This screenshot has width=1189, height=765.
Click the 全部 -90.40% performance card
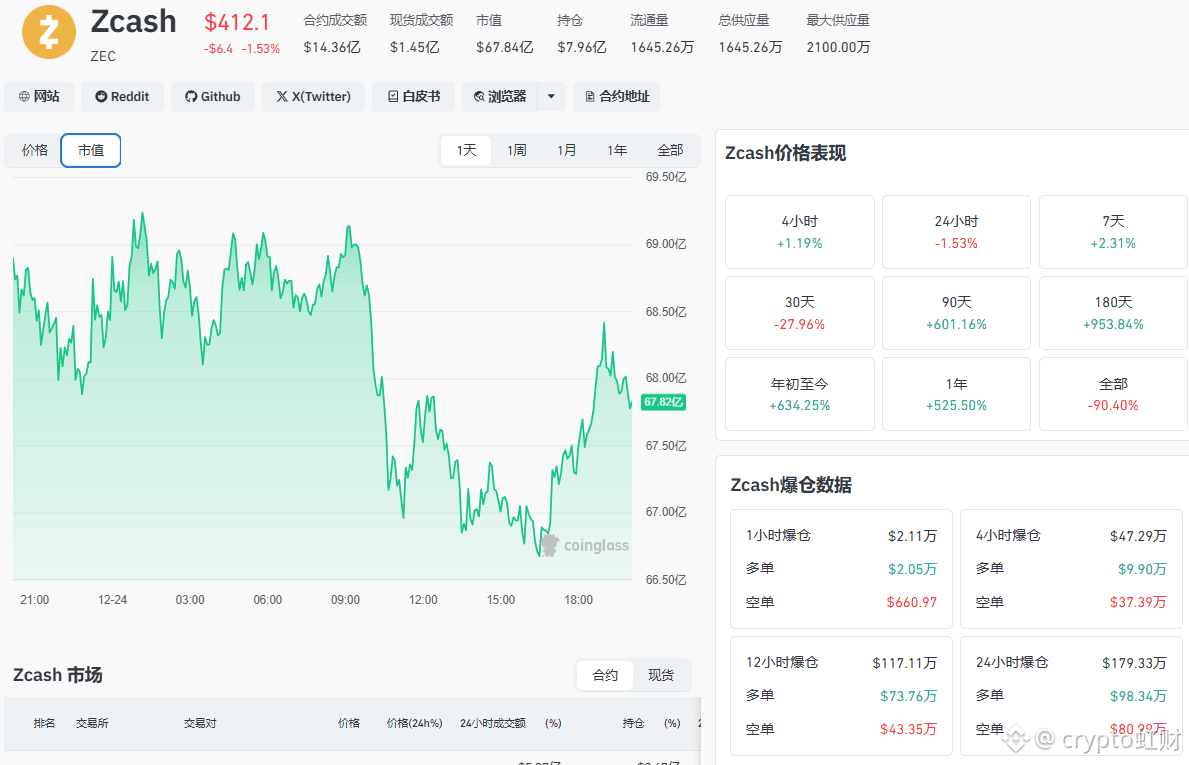click(1113, 394)
